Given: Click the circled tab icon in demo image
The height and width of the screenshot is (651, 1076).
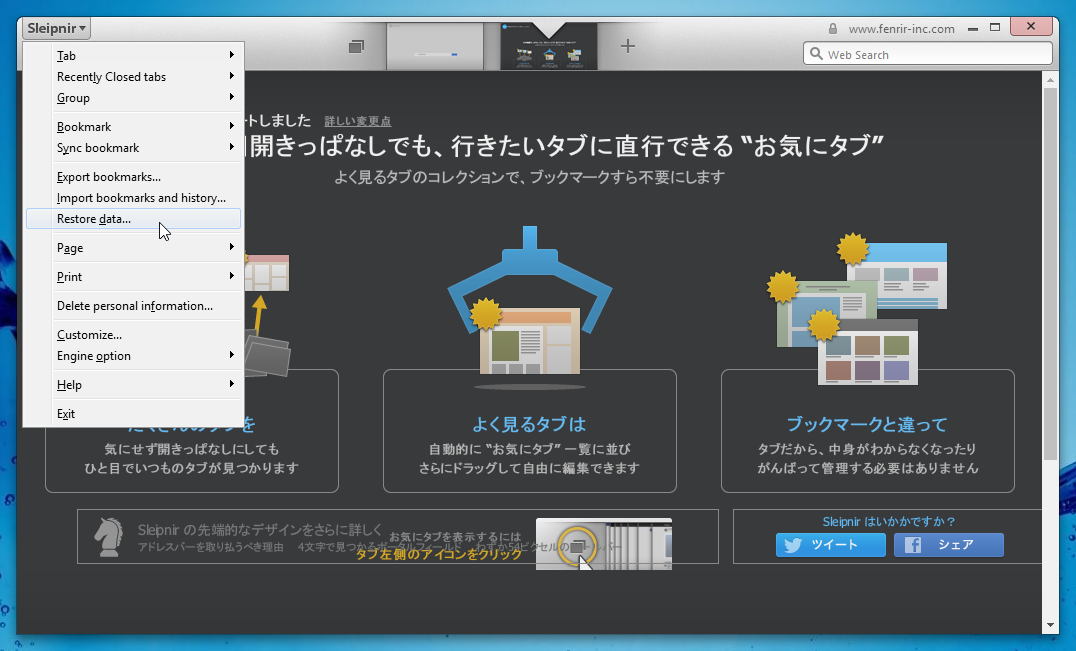Looking at the screenshot, I should click(x=578, y=546).
